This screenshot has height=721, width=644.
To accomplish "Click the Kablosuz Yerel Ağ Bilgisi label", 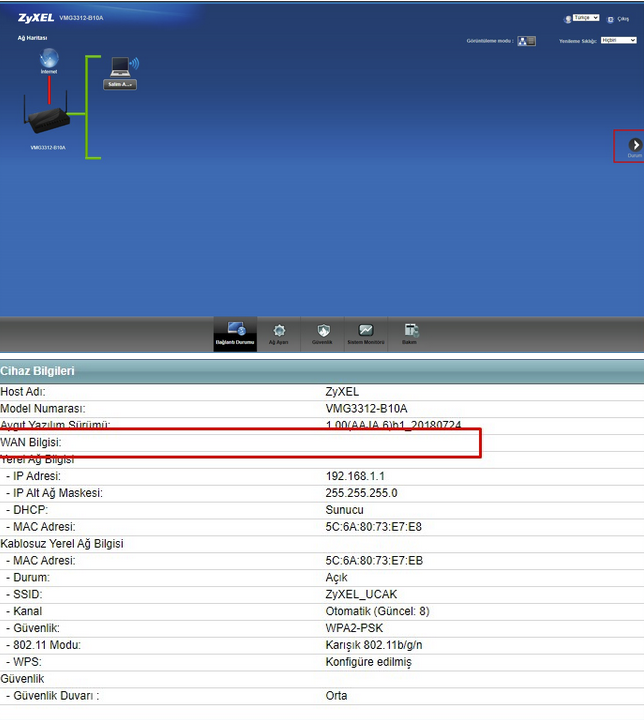I will click(x=62, y=544).
